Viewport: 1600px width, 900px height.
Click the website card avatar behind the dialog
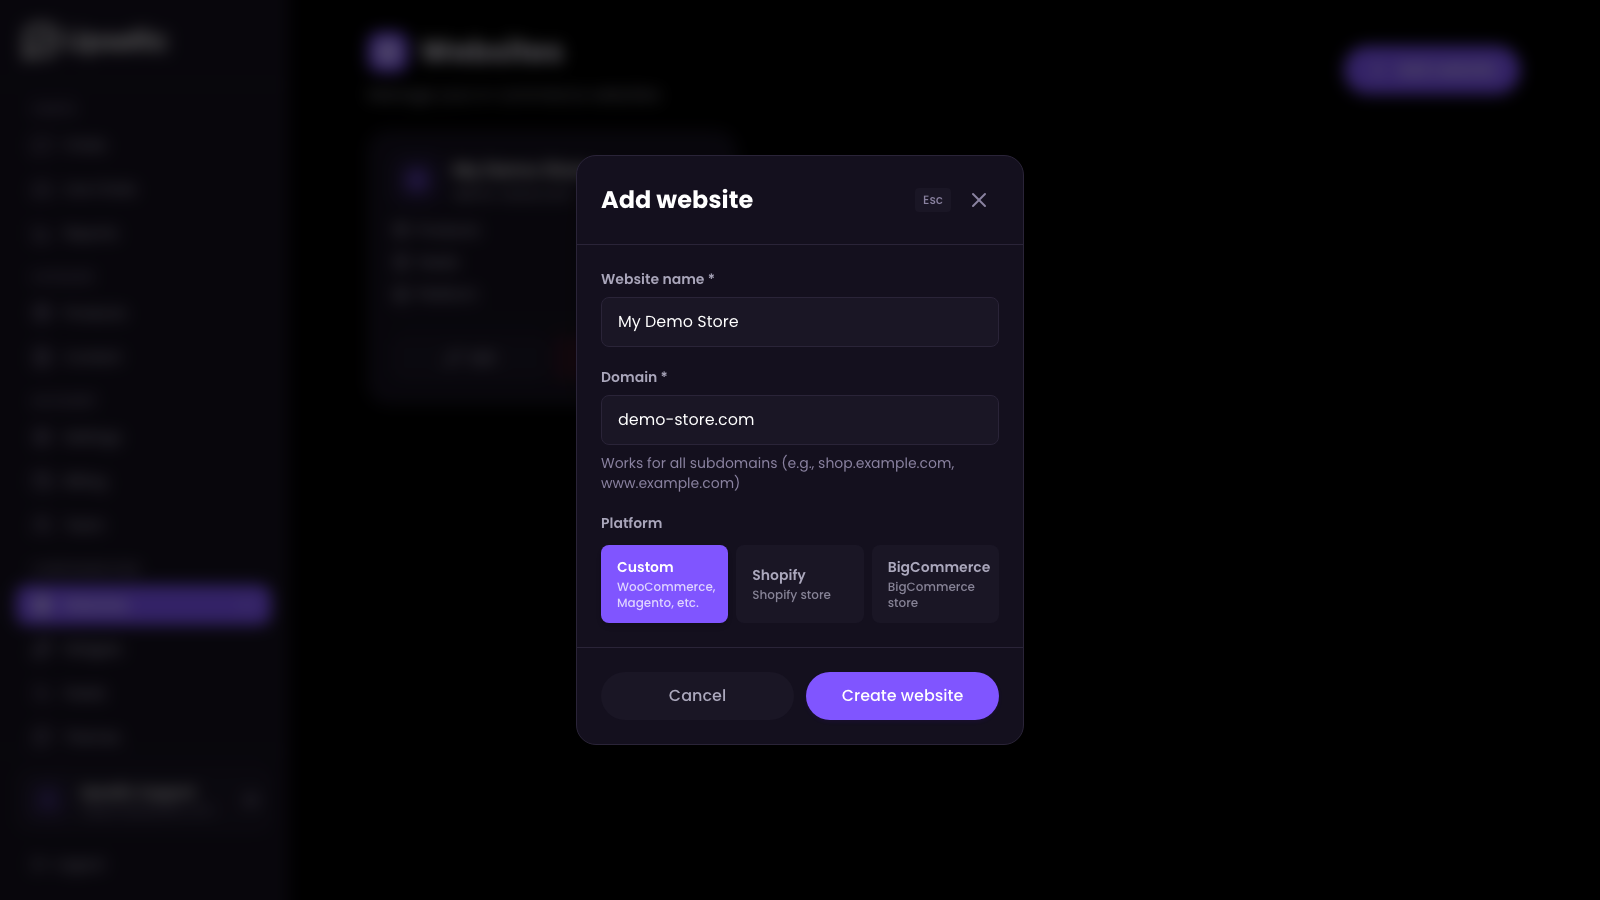point(415,180)
